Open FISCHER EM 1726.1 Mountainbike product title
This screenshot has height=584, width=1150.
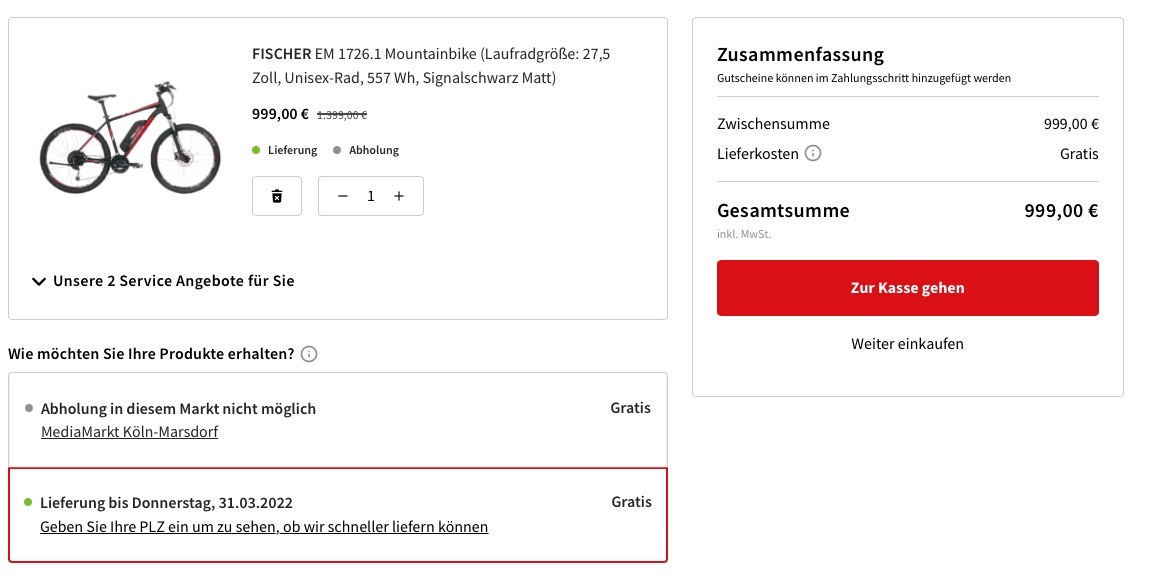point(431,65)
